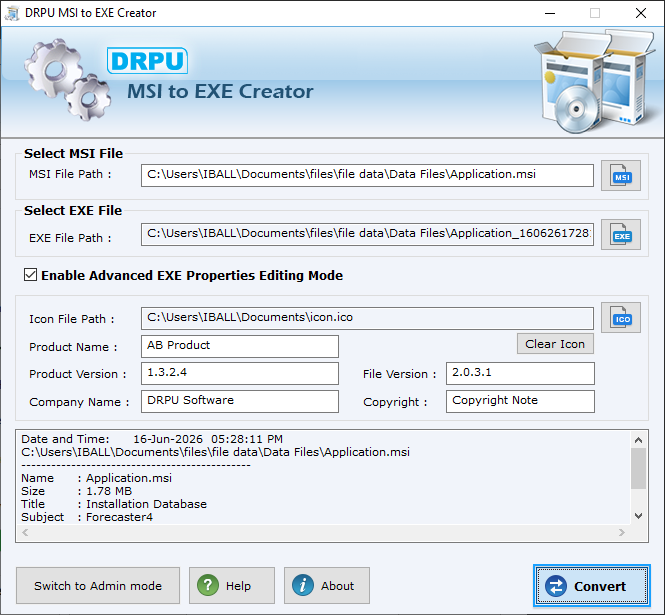Edit the Copyright field
665x615 pixels.
[x=520, y=401]
